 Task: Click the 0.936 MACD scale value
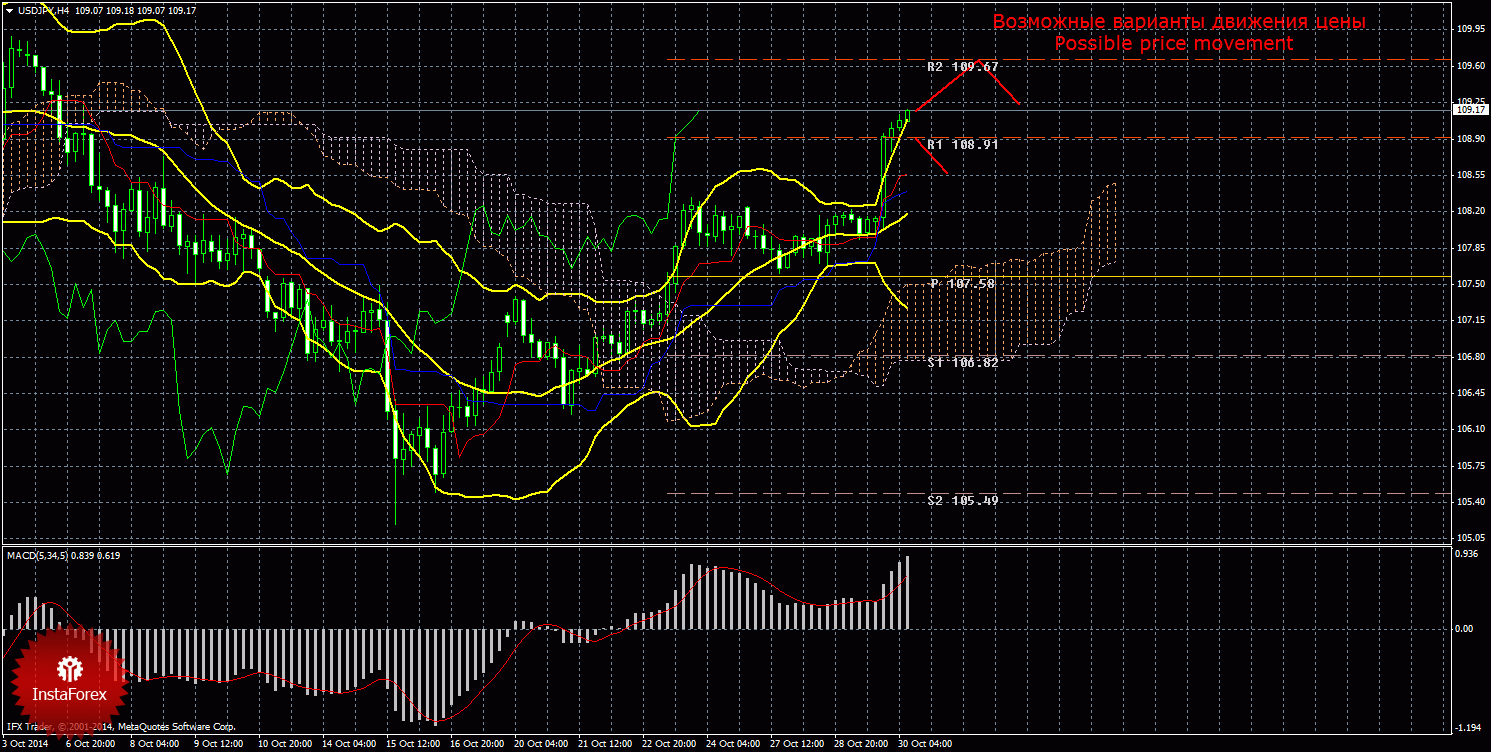[x=1468, y=553]
